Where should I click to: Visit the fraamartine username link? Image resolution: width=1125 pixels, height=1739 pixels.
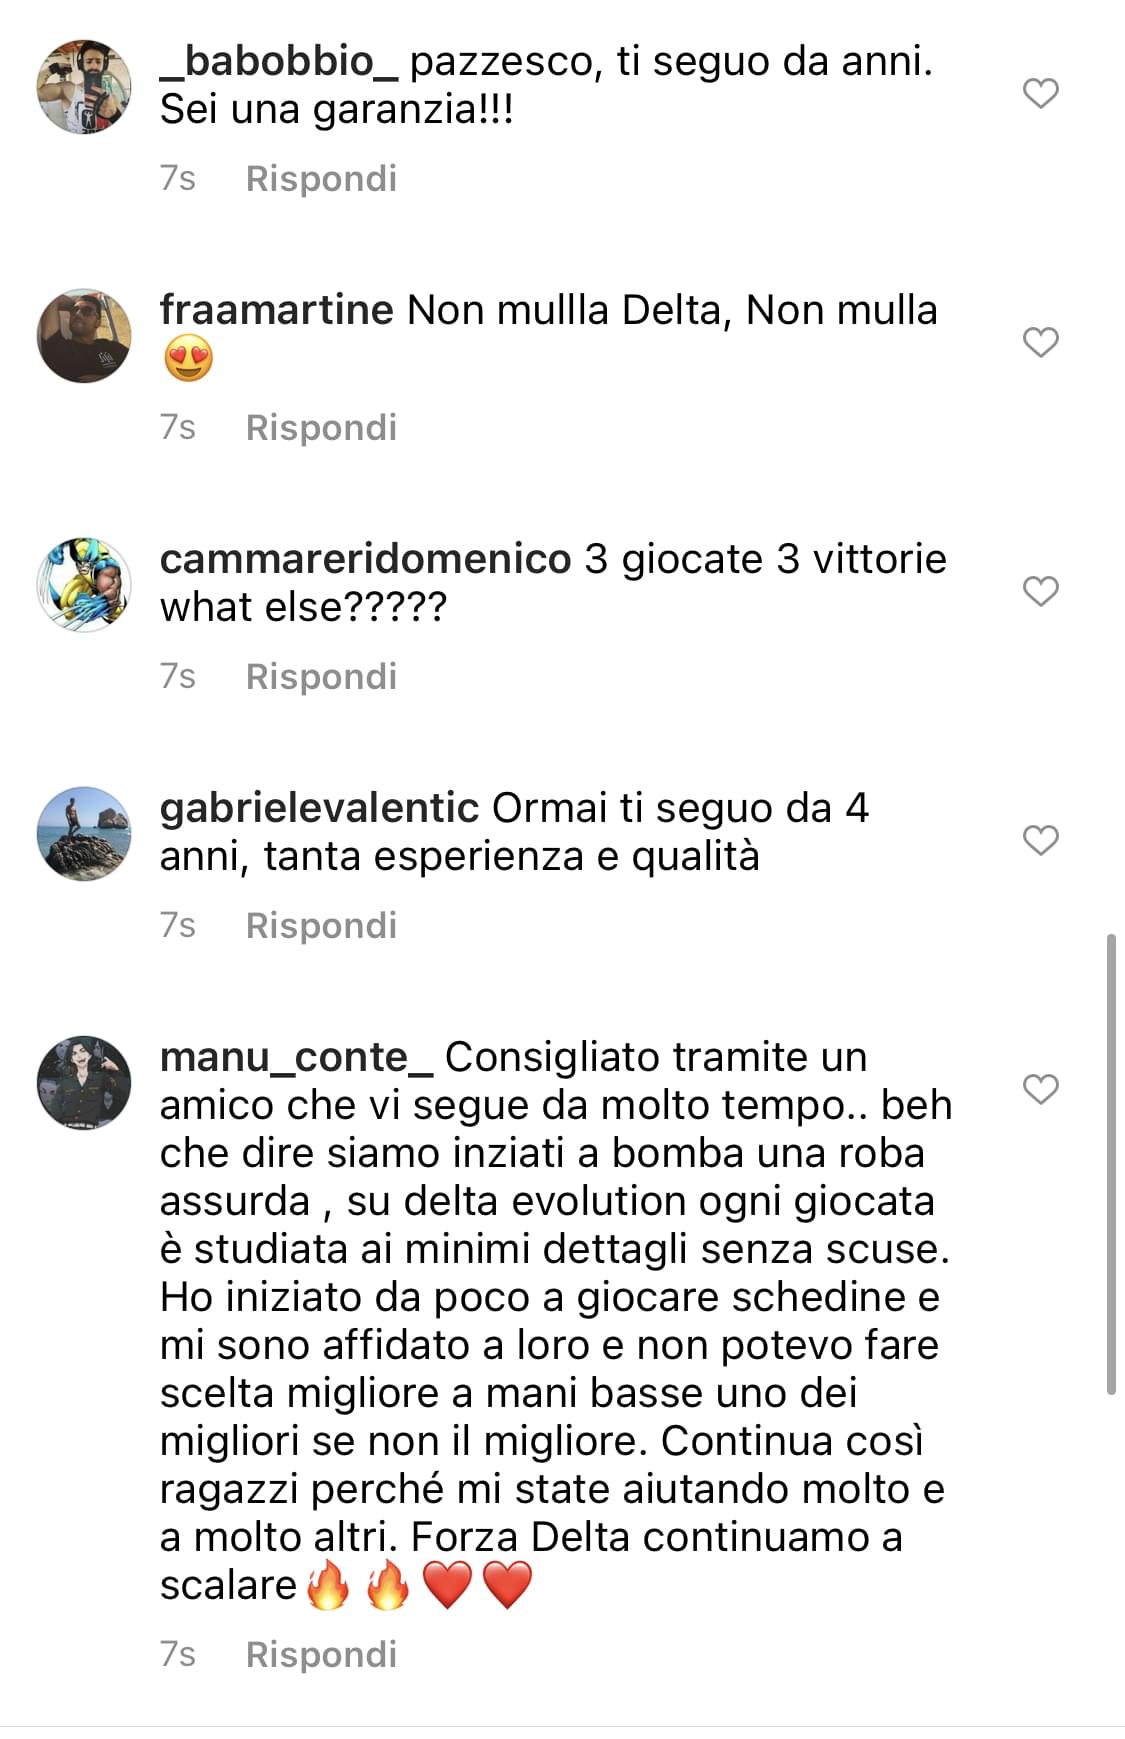coord(277,310)
